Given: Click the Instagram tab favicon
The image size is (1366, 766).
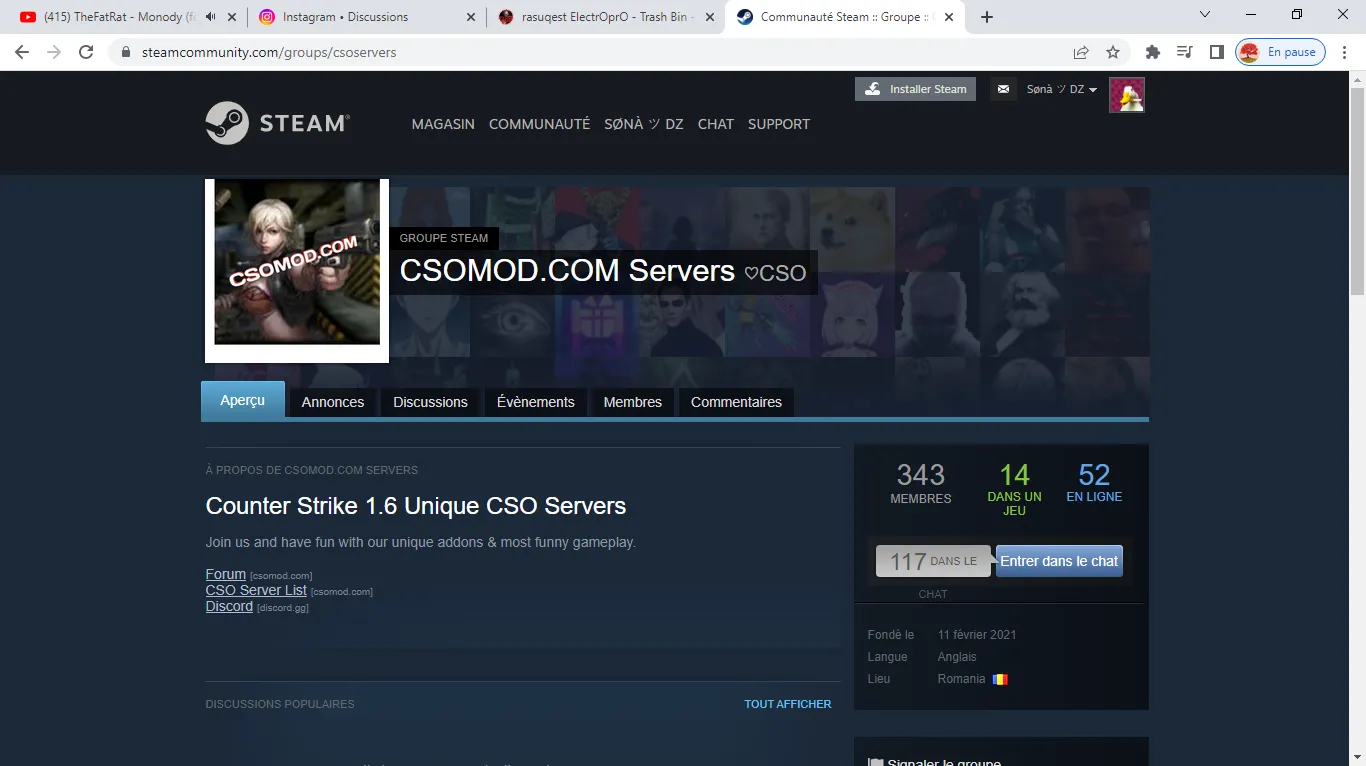Looking at the screenshot, I should tap(267, 17).
